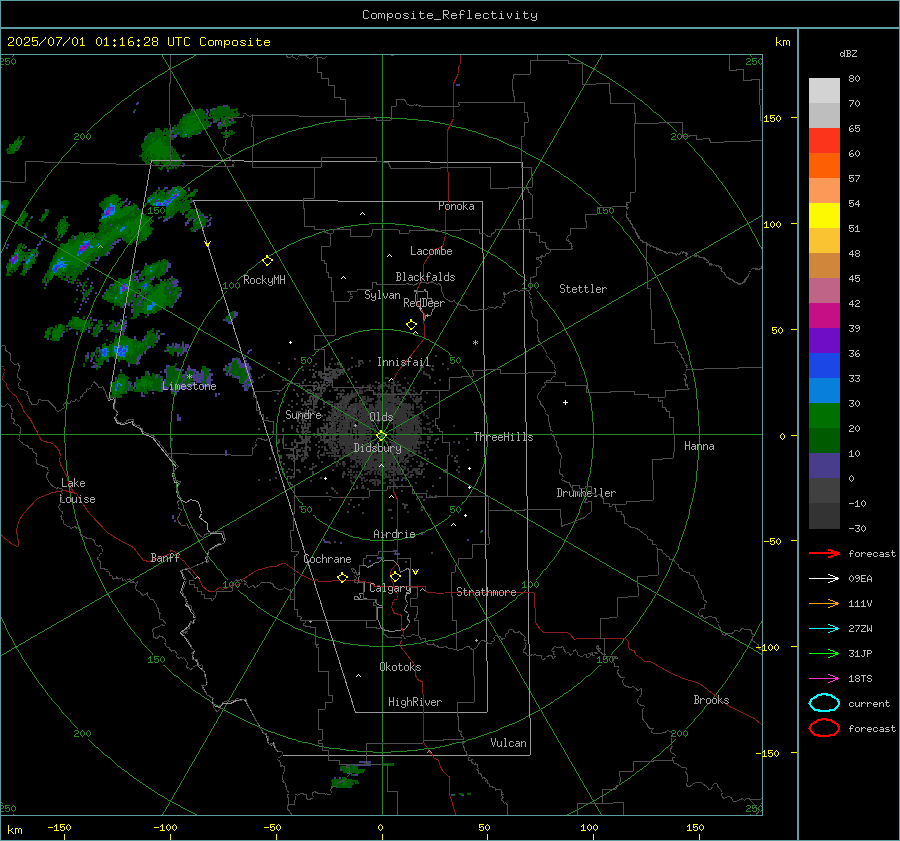Click the Stettler city label
900x841 pixels.
point(583,289)
